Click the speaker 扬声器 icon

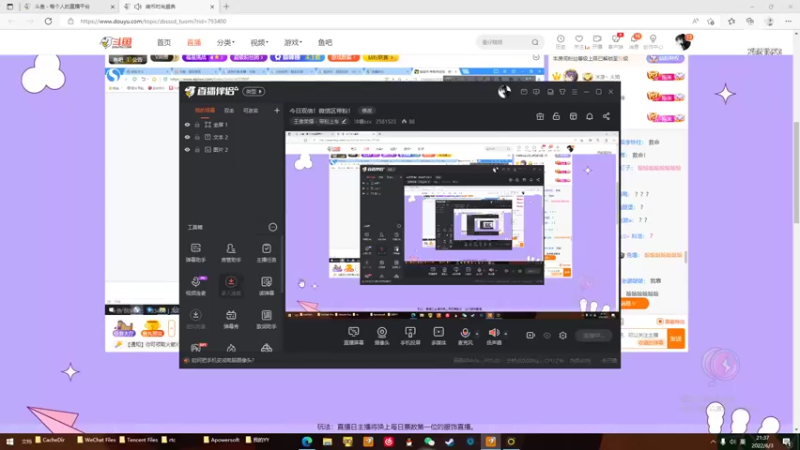(493, 333)
